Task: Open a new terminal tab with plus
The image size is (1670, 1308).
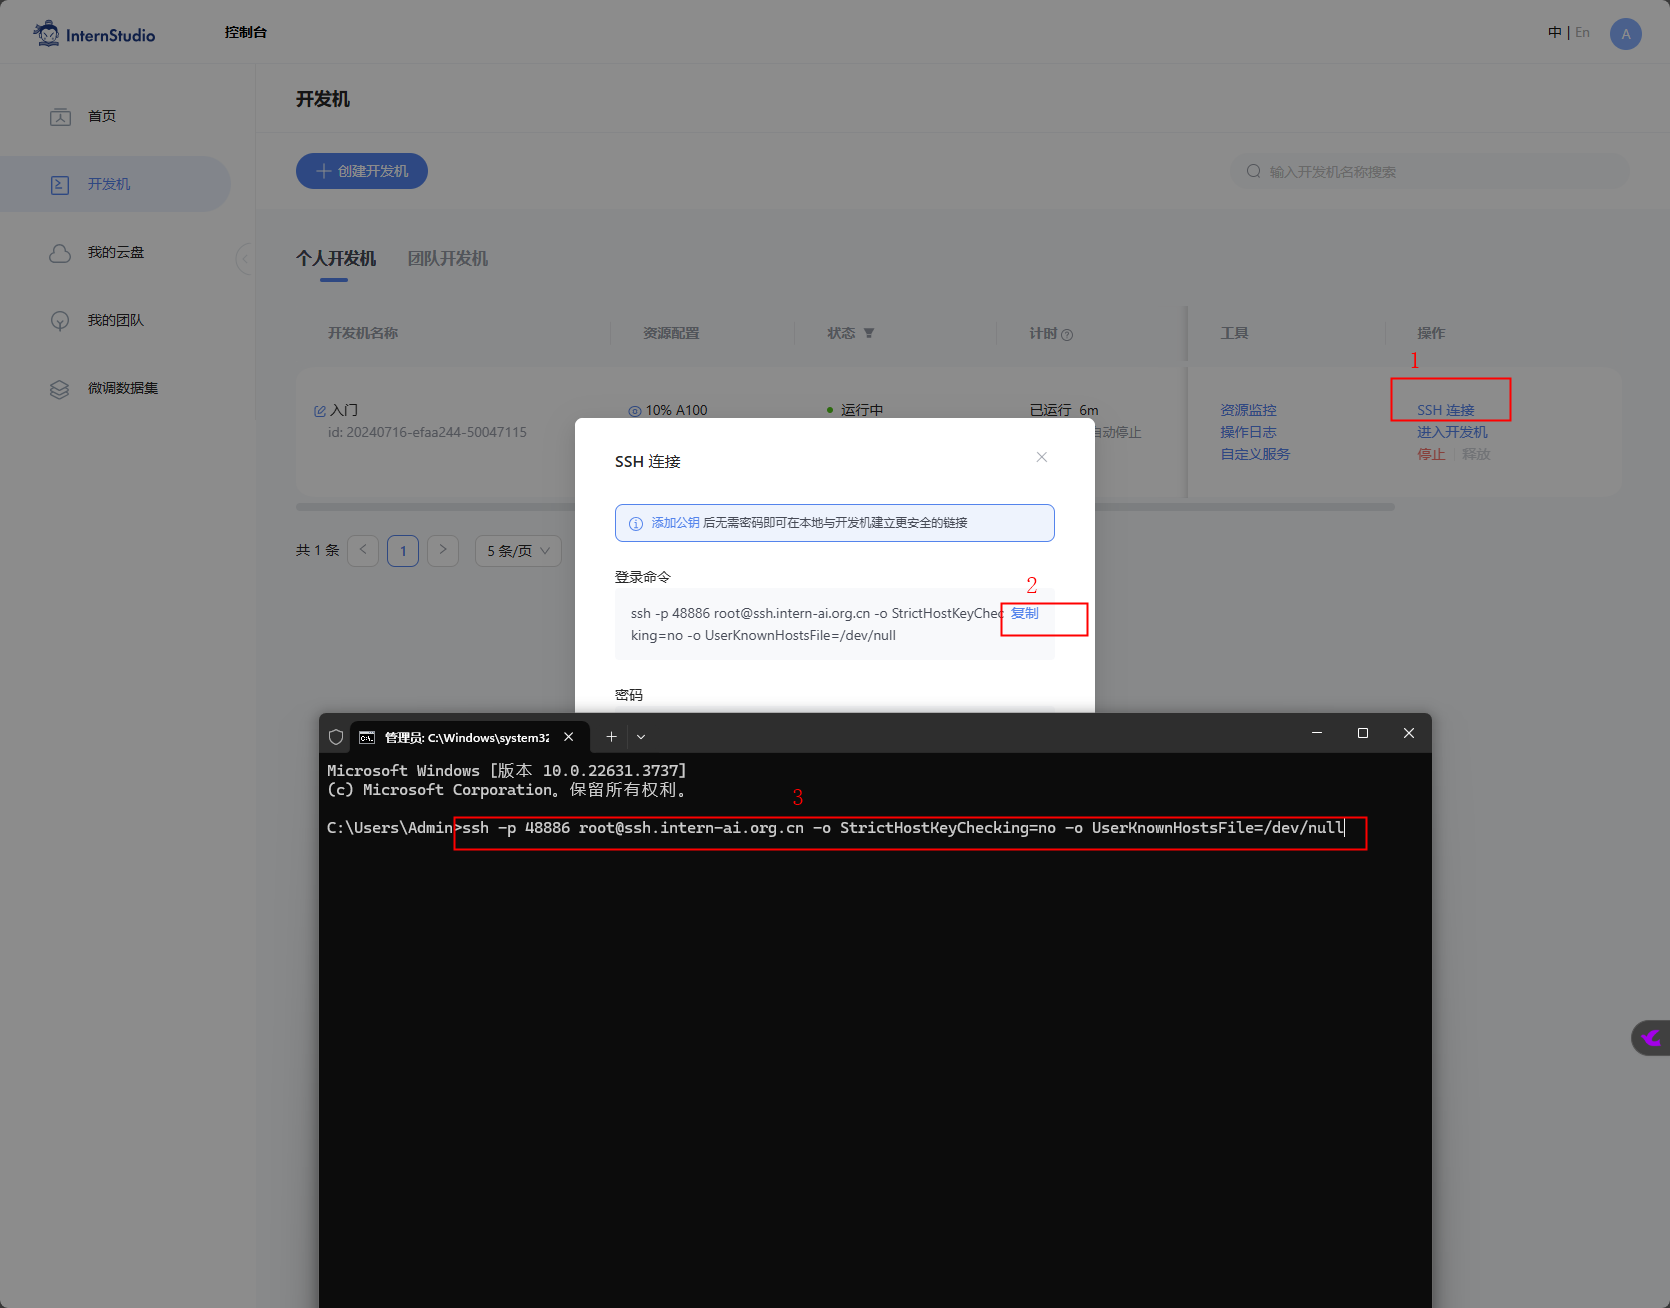Action: pos(611,737)
